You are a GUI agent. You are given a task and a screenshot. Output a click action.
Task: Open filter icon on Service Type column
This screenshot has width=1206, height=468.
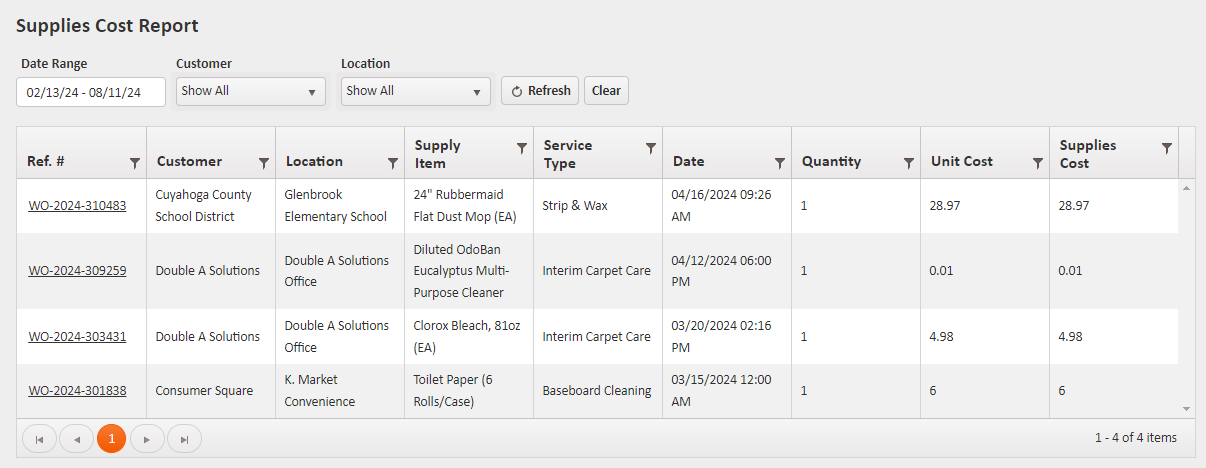[651, 148]
